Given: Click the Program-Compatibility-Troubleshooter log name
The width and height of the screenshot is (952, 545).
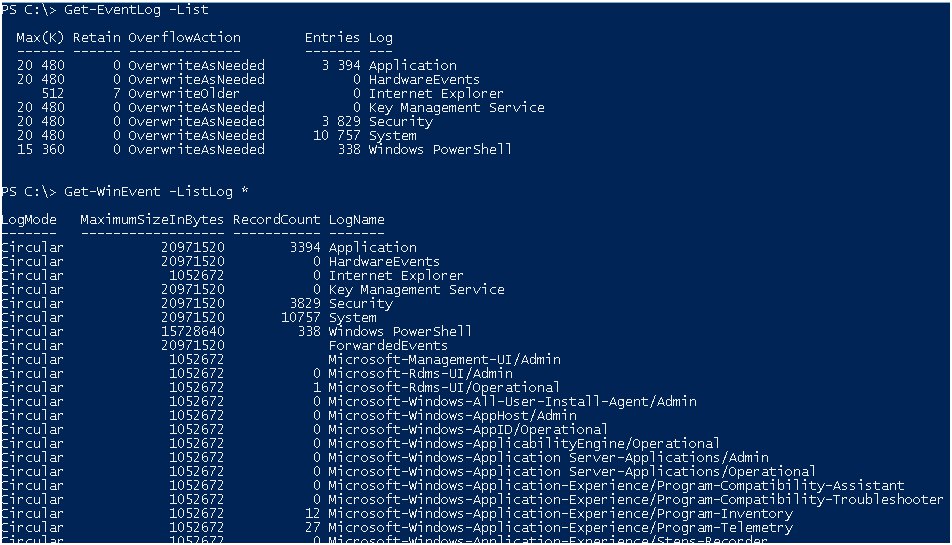Looking at the screenshot, I should tap(635, 500).
